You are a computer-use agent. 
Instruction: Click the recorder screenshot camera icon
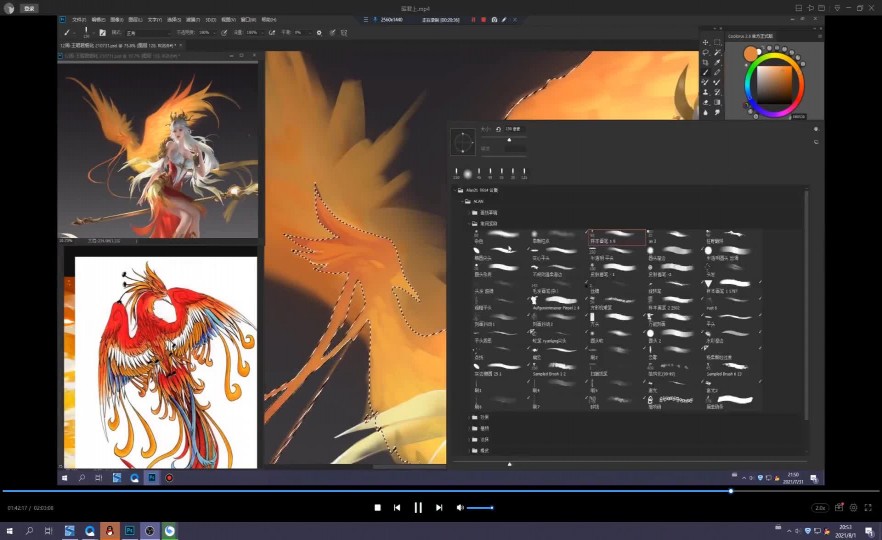click(x=494, y=20)
